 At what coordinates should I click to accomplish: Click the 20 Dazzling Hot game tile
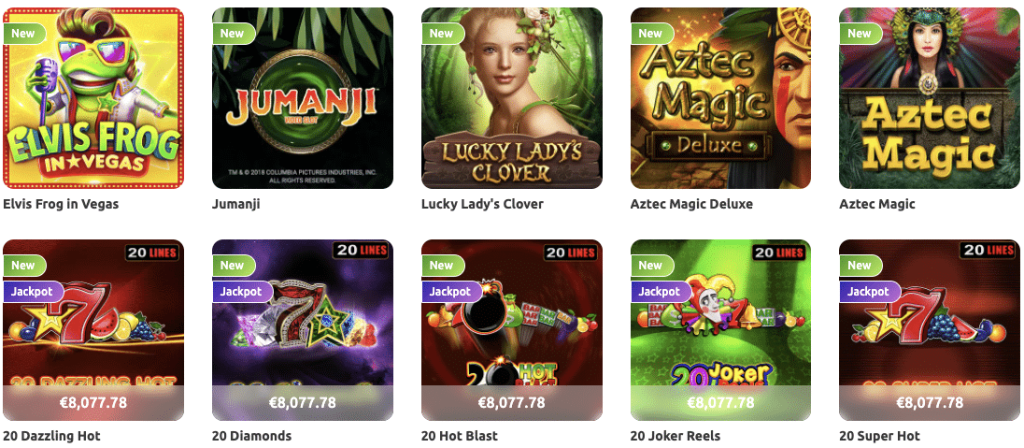point(93,330)
